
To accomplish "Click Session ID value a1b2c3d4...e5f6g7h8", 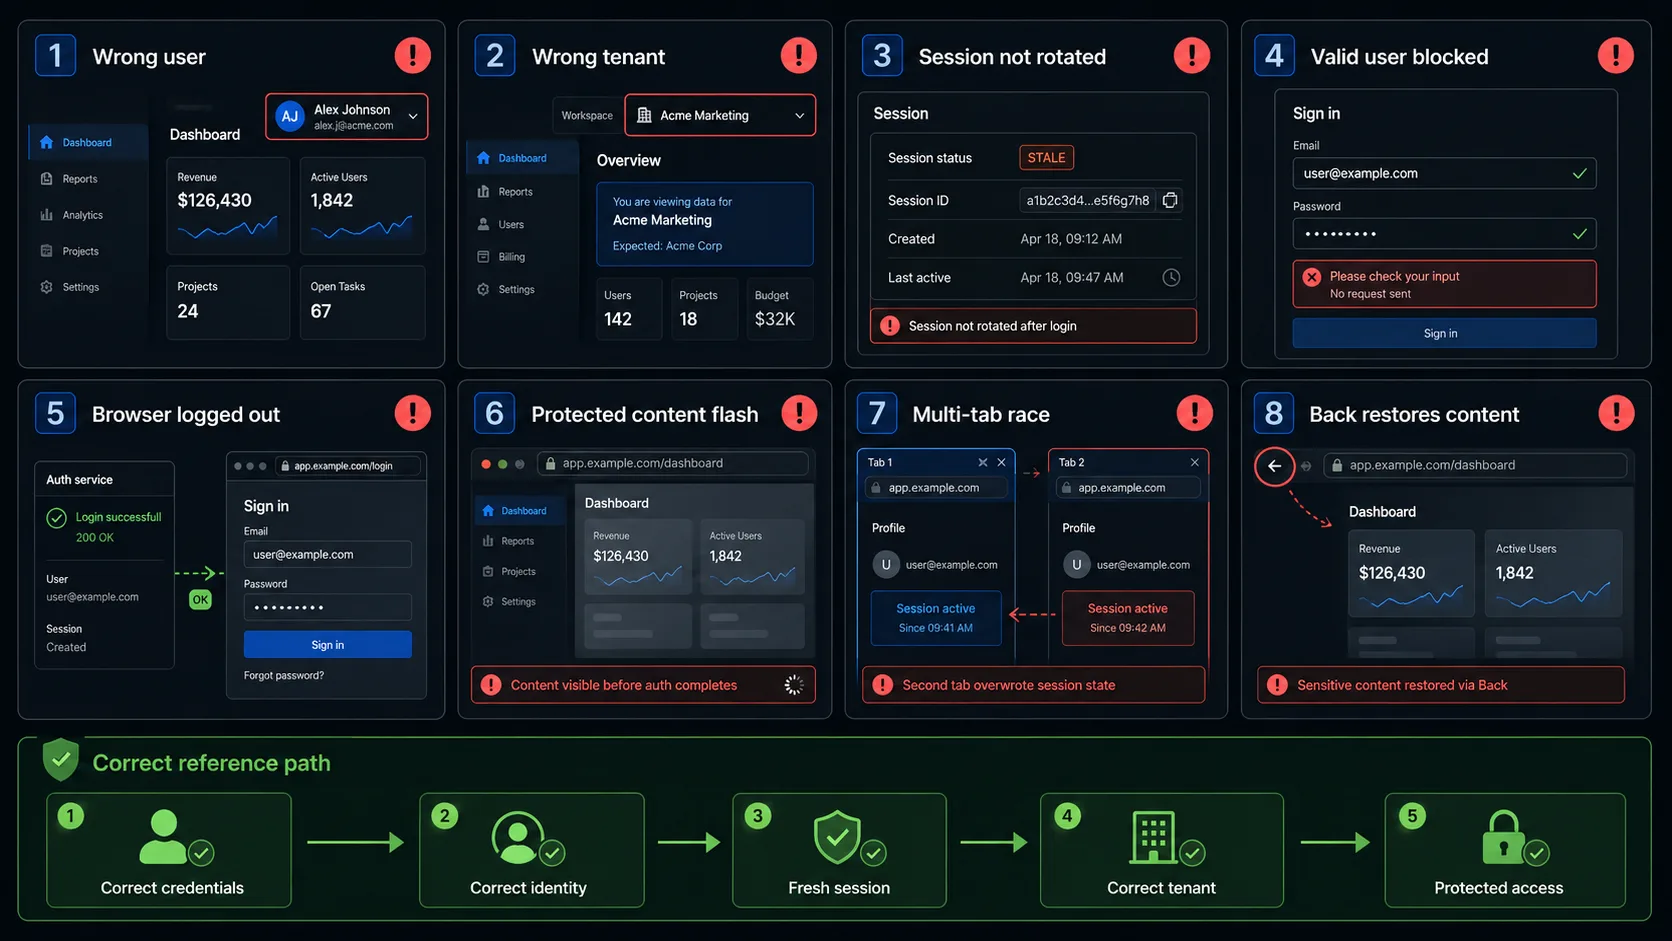I will (x=1088, y=200).
